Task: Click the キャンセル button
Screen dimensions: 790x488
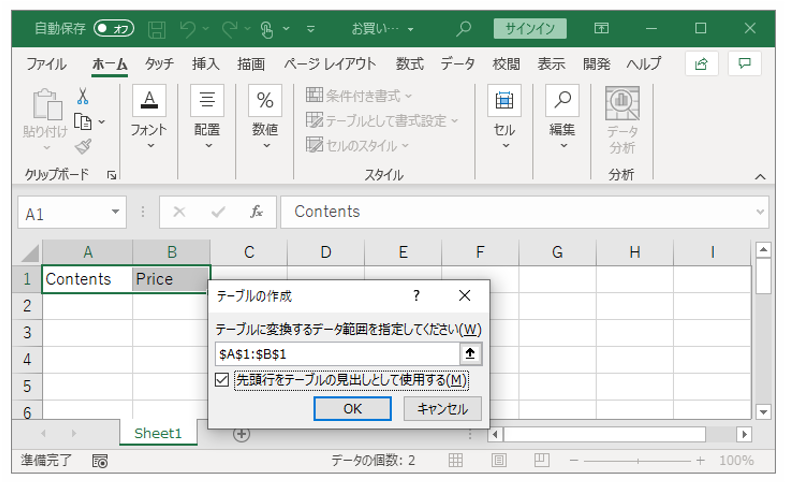Action: coord(442,408)
